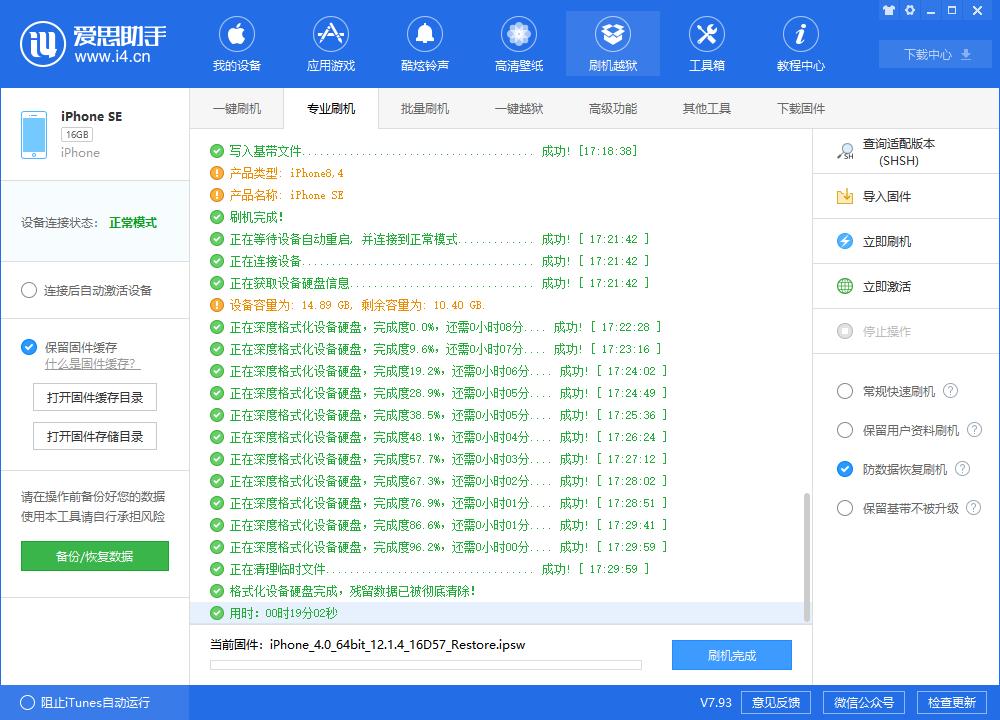The image size is (1000, 720).
Task: Switch to the 一键越狱 tab
Action: click(x=519, y=108)
